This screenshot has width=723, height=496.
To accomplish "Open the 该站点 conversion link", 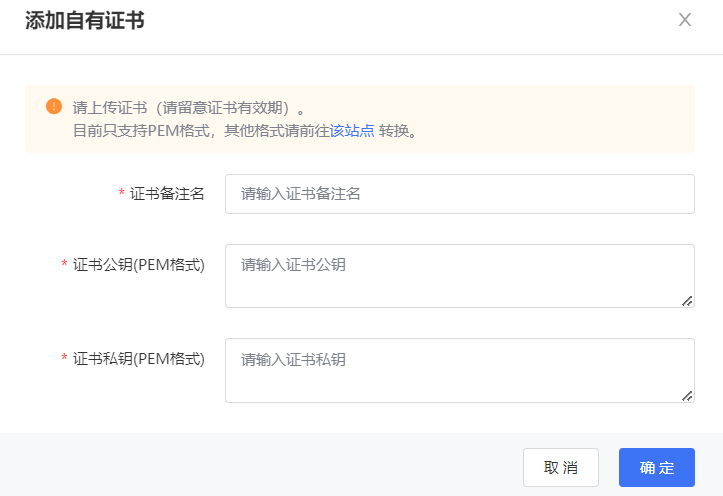I will pyautogui.click(x=352, y=131).
